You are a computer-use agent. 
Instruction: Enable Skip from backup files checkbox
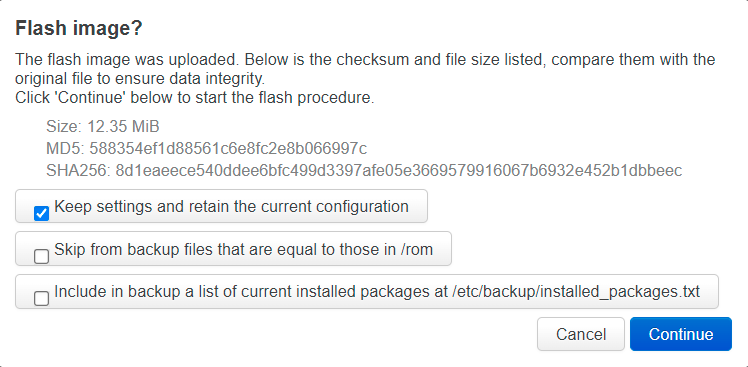42,256
